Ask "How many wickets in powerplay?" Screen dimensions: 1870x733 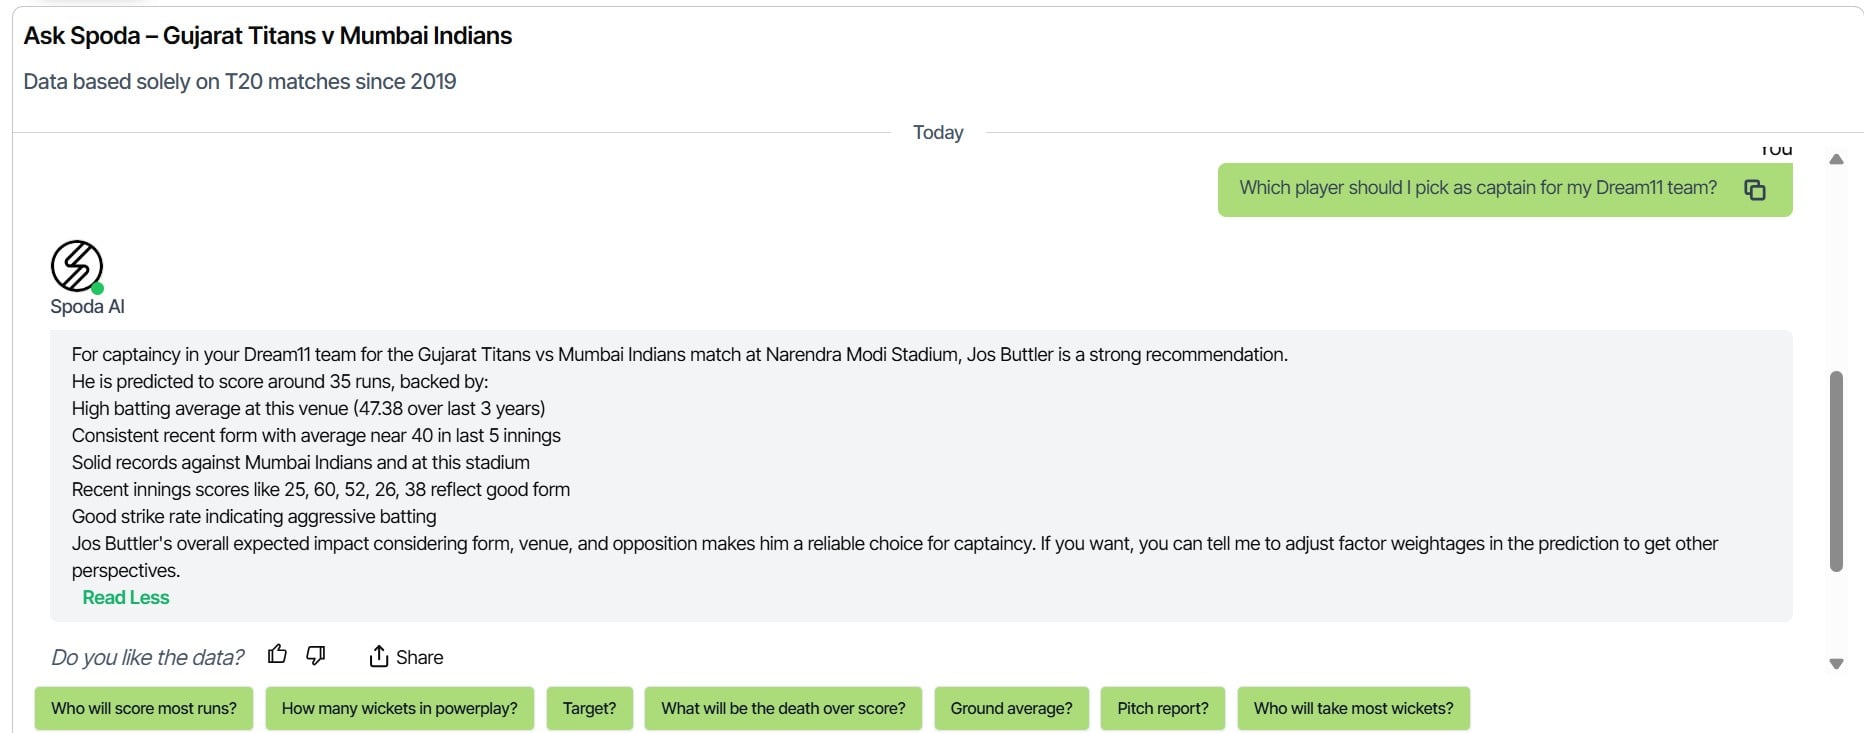[399, 708]
